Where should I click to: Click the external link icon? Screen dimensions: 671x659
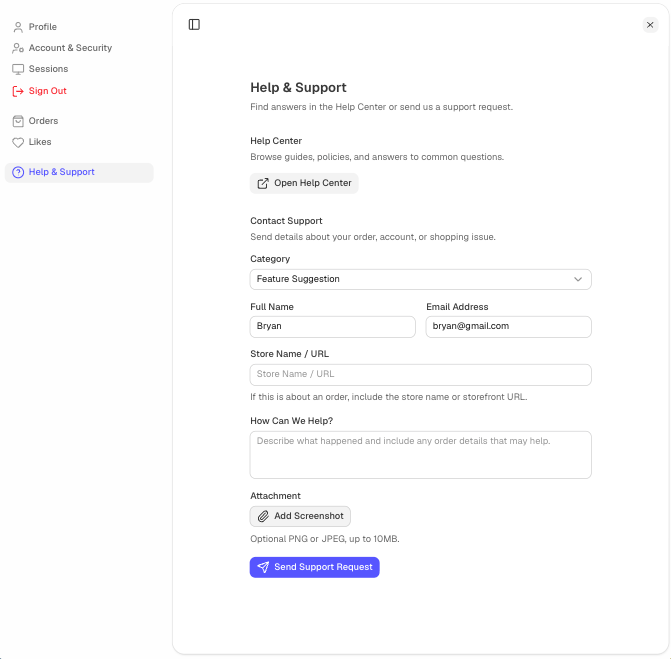pyautogui.click(x=263, y=183)
